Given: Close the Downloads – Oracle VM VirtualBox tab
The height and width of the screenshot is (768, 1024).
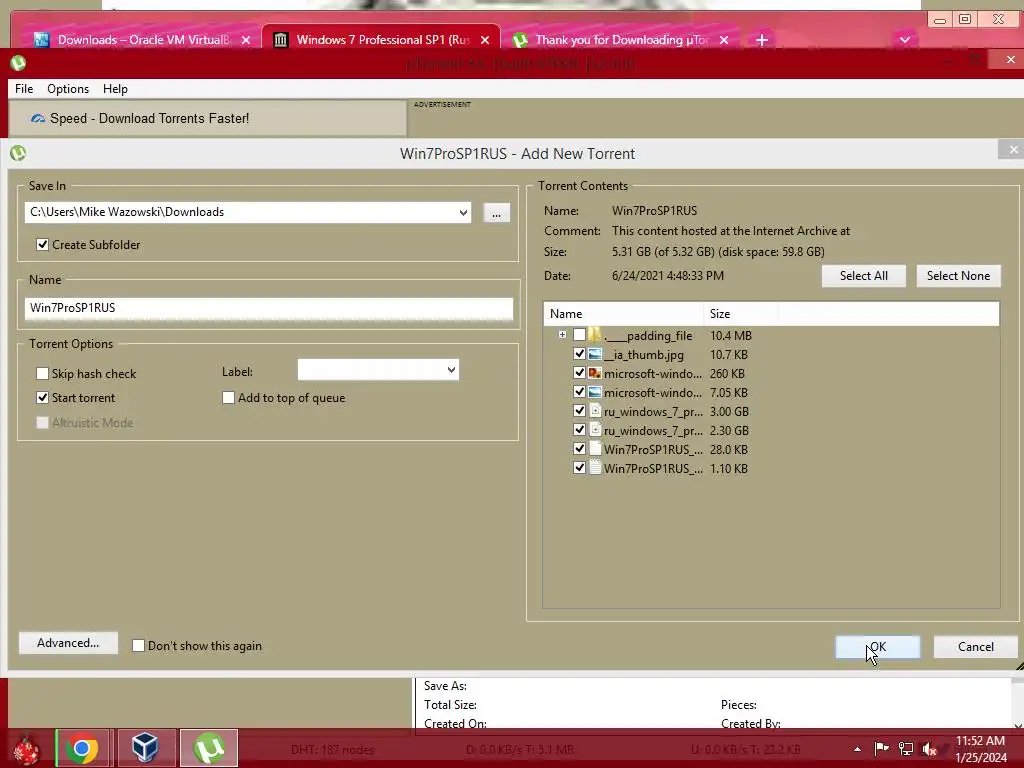Looking at the screenshot, I should click(246, 40).
